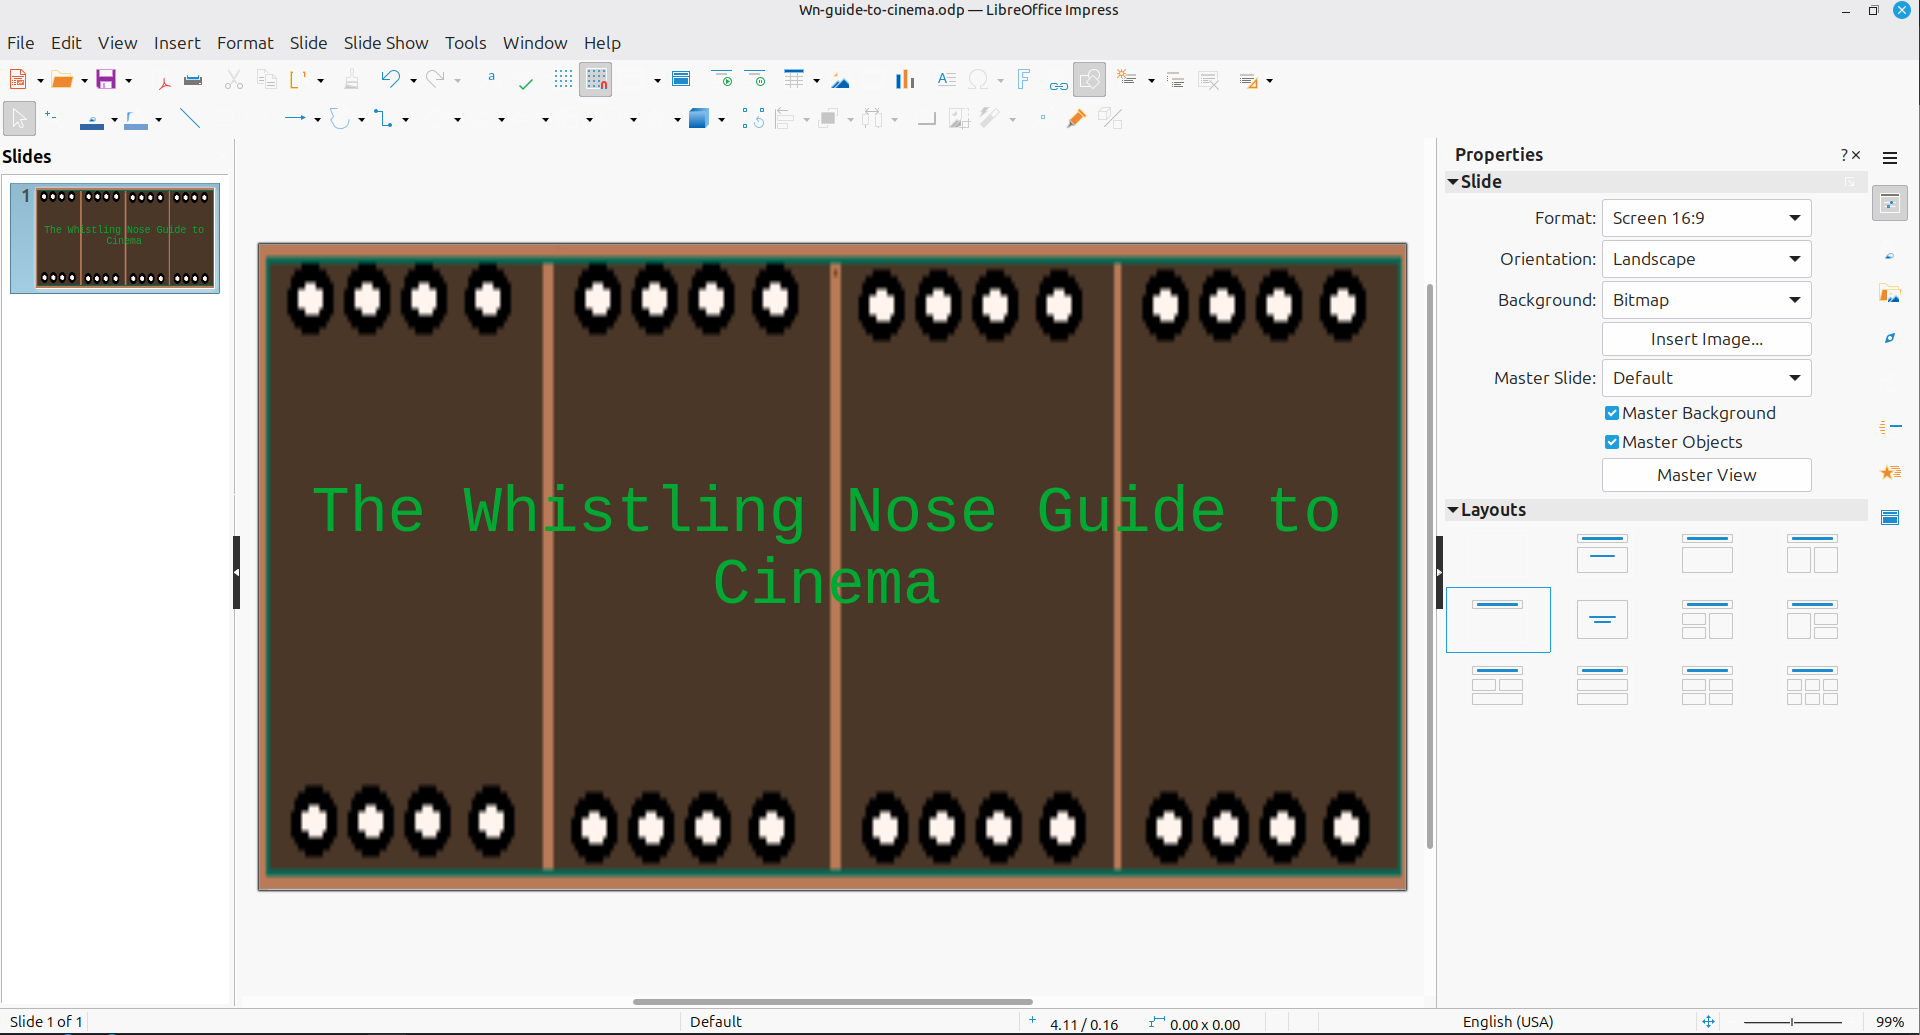Click the Undo arrow icon
1920x1035 pixels.
point(390,80)
